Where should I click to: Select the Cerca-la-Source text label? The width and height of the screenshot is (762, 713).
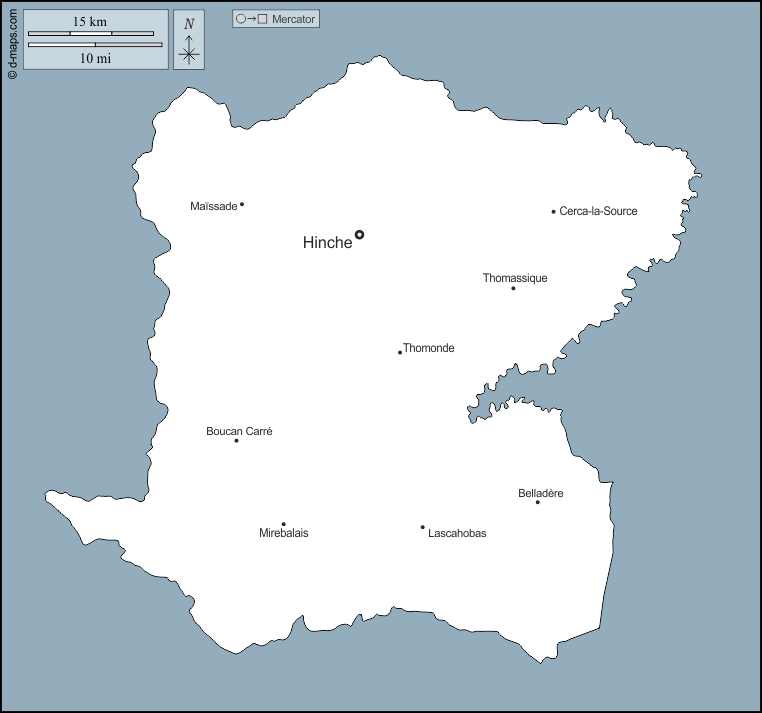point(598,211)
